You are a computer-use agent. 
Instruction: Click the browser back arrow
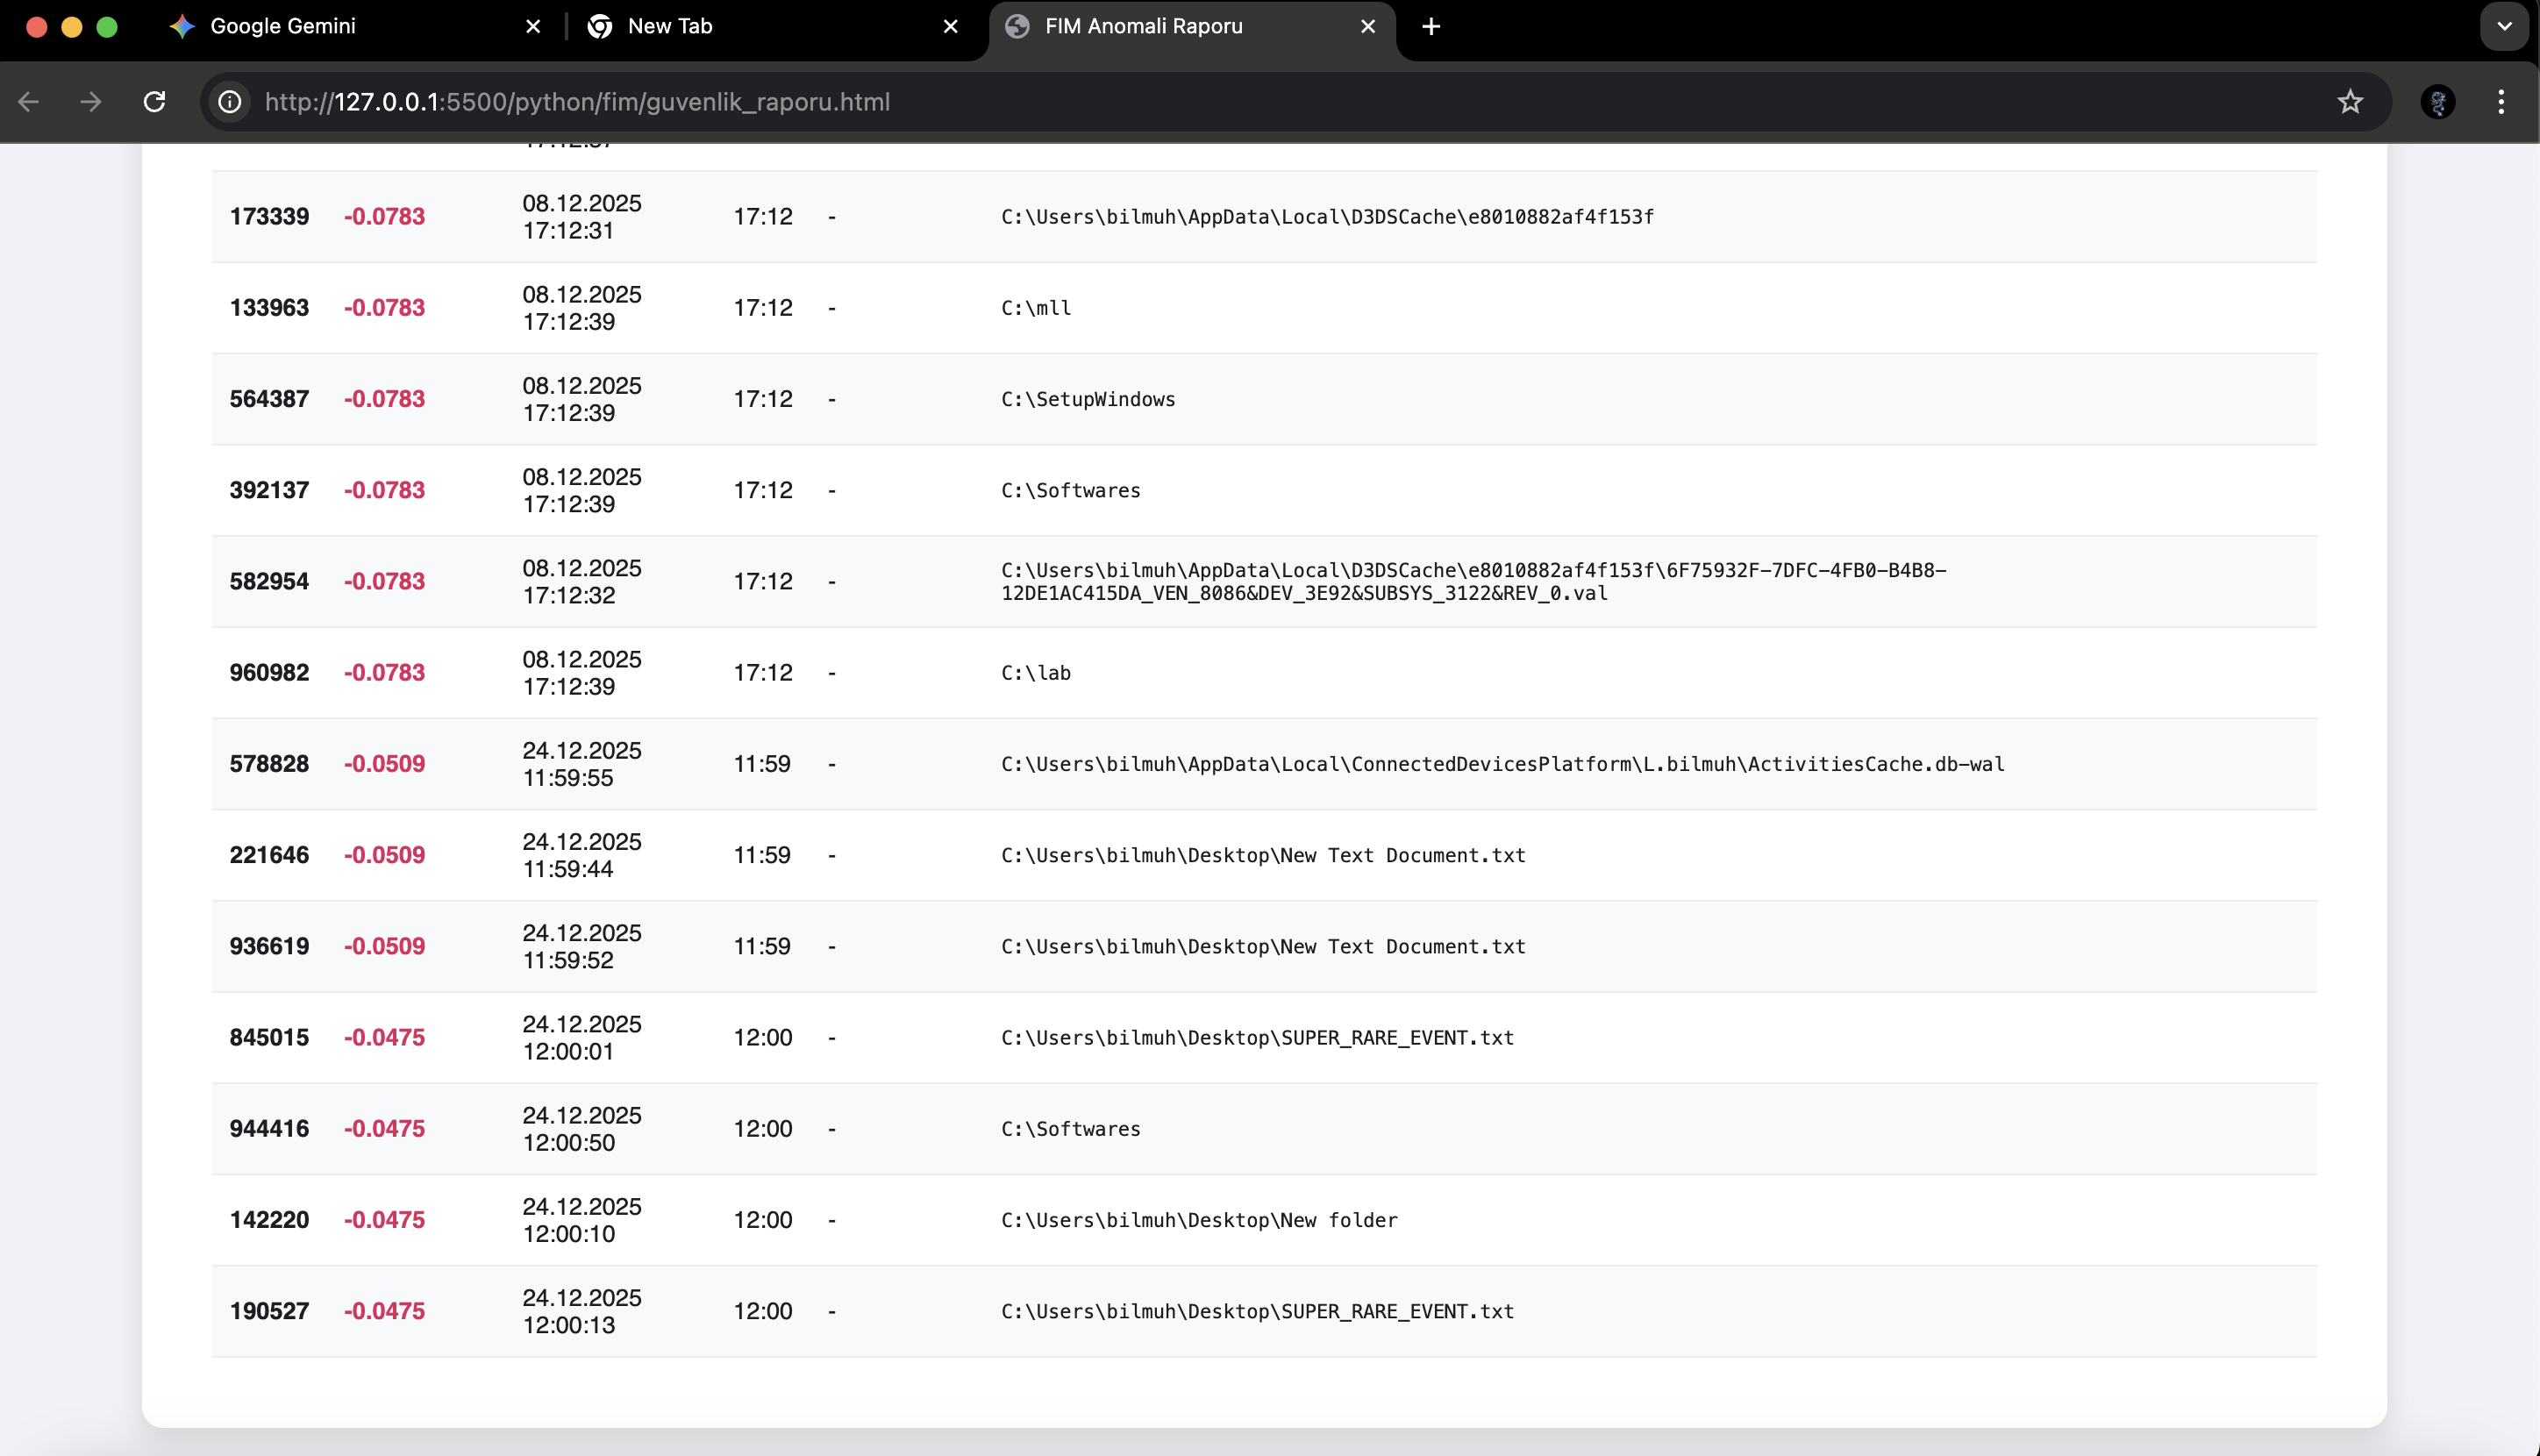(x=29, y=102)
